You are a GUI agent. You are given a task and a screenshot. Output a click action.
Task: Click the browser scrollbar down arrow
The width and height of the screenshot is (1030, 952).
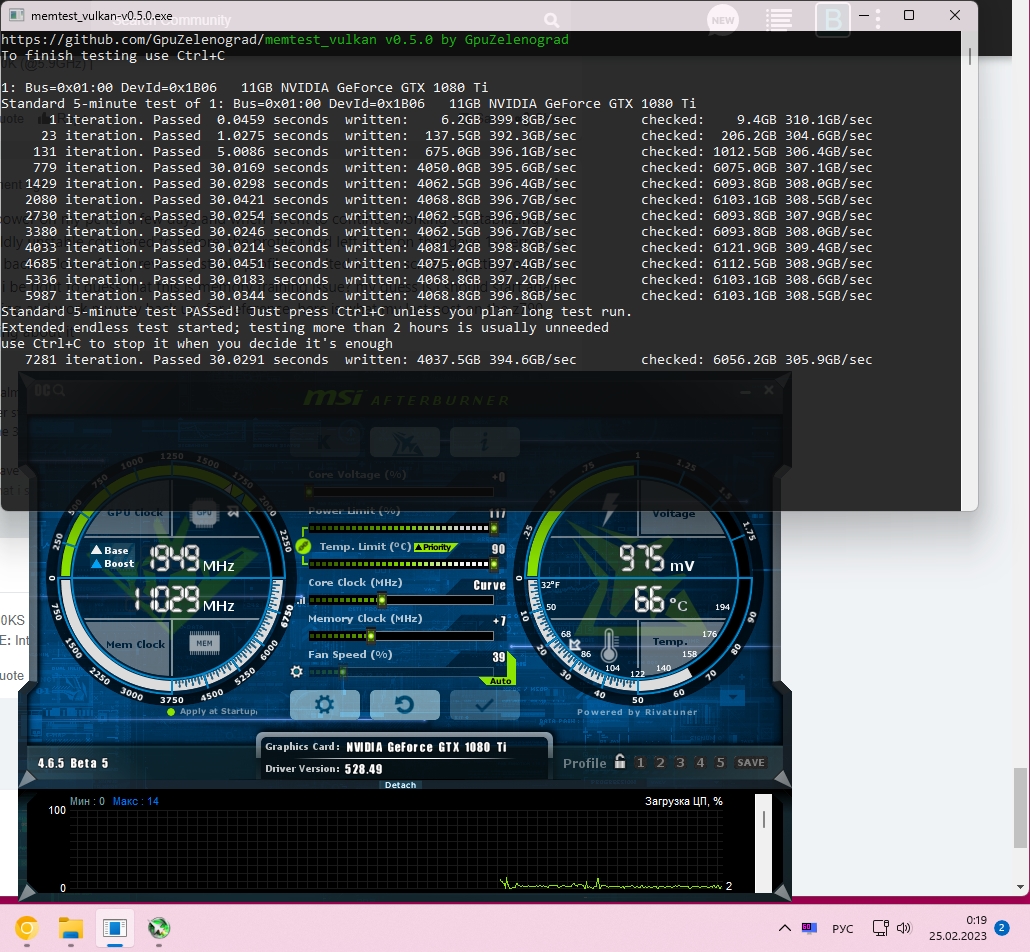pos(1020,886)
